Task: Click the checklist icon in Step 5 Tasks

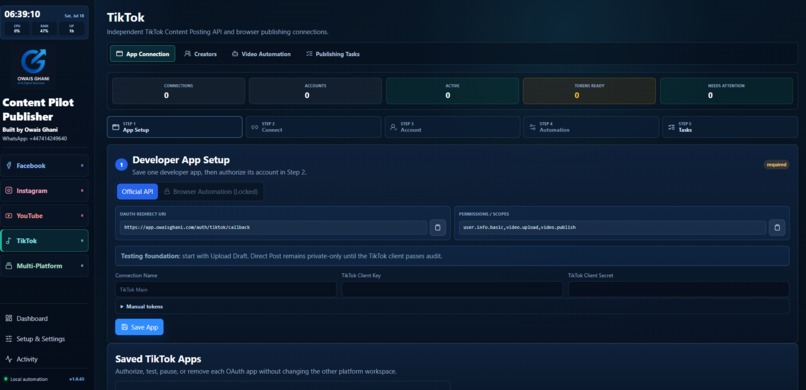Action: [671, 127]
